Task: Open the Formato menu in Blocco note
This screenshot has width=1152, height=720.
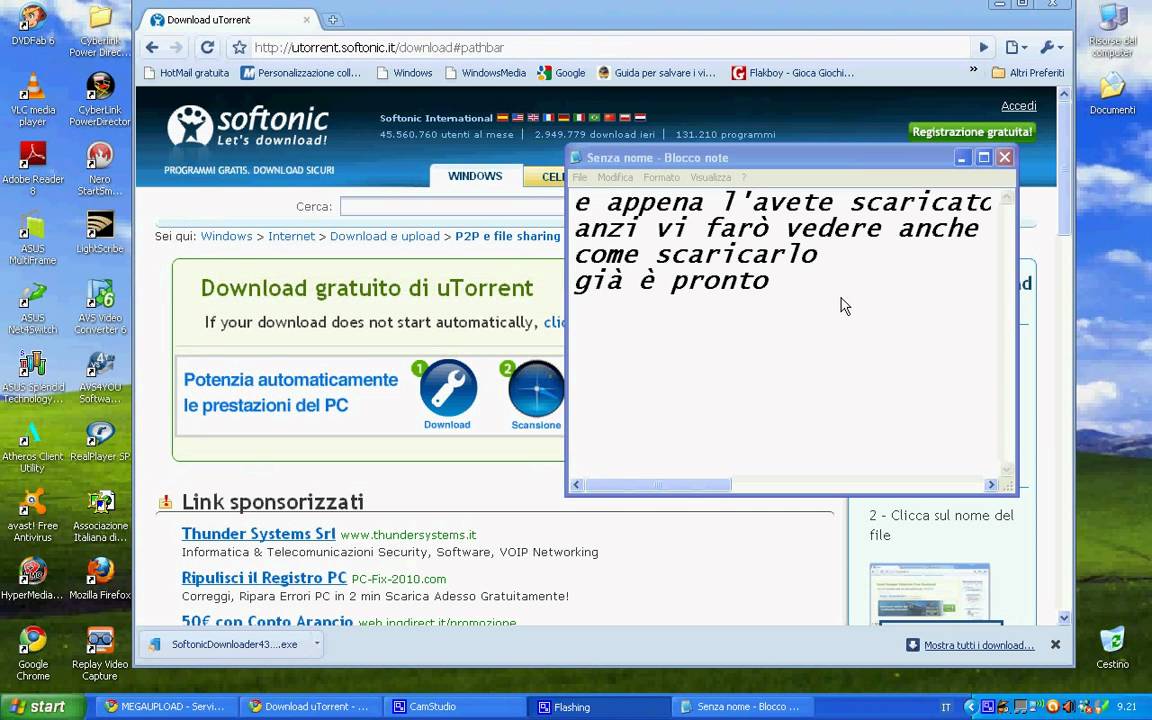Action: (x=661, y=177)
